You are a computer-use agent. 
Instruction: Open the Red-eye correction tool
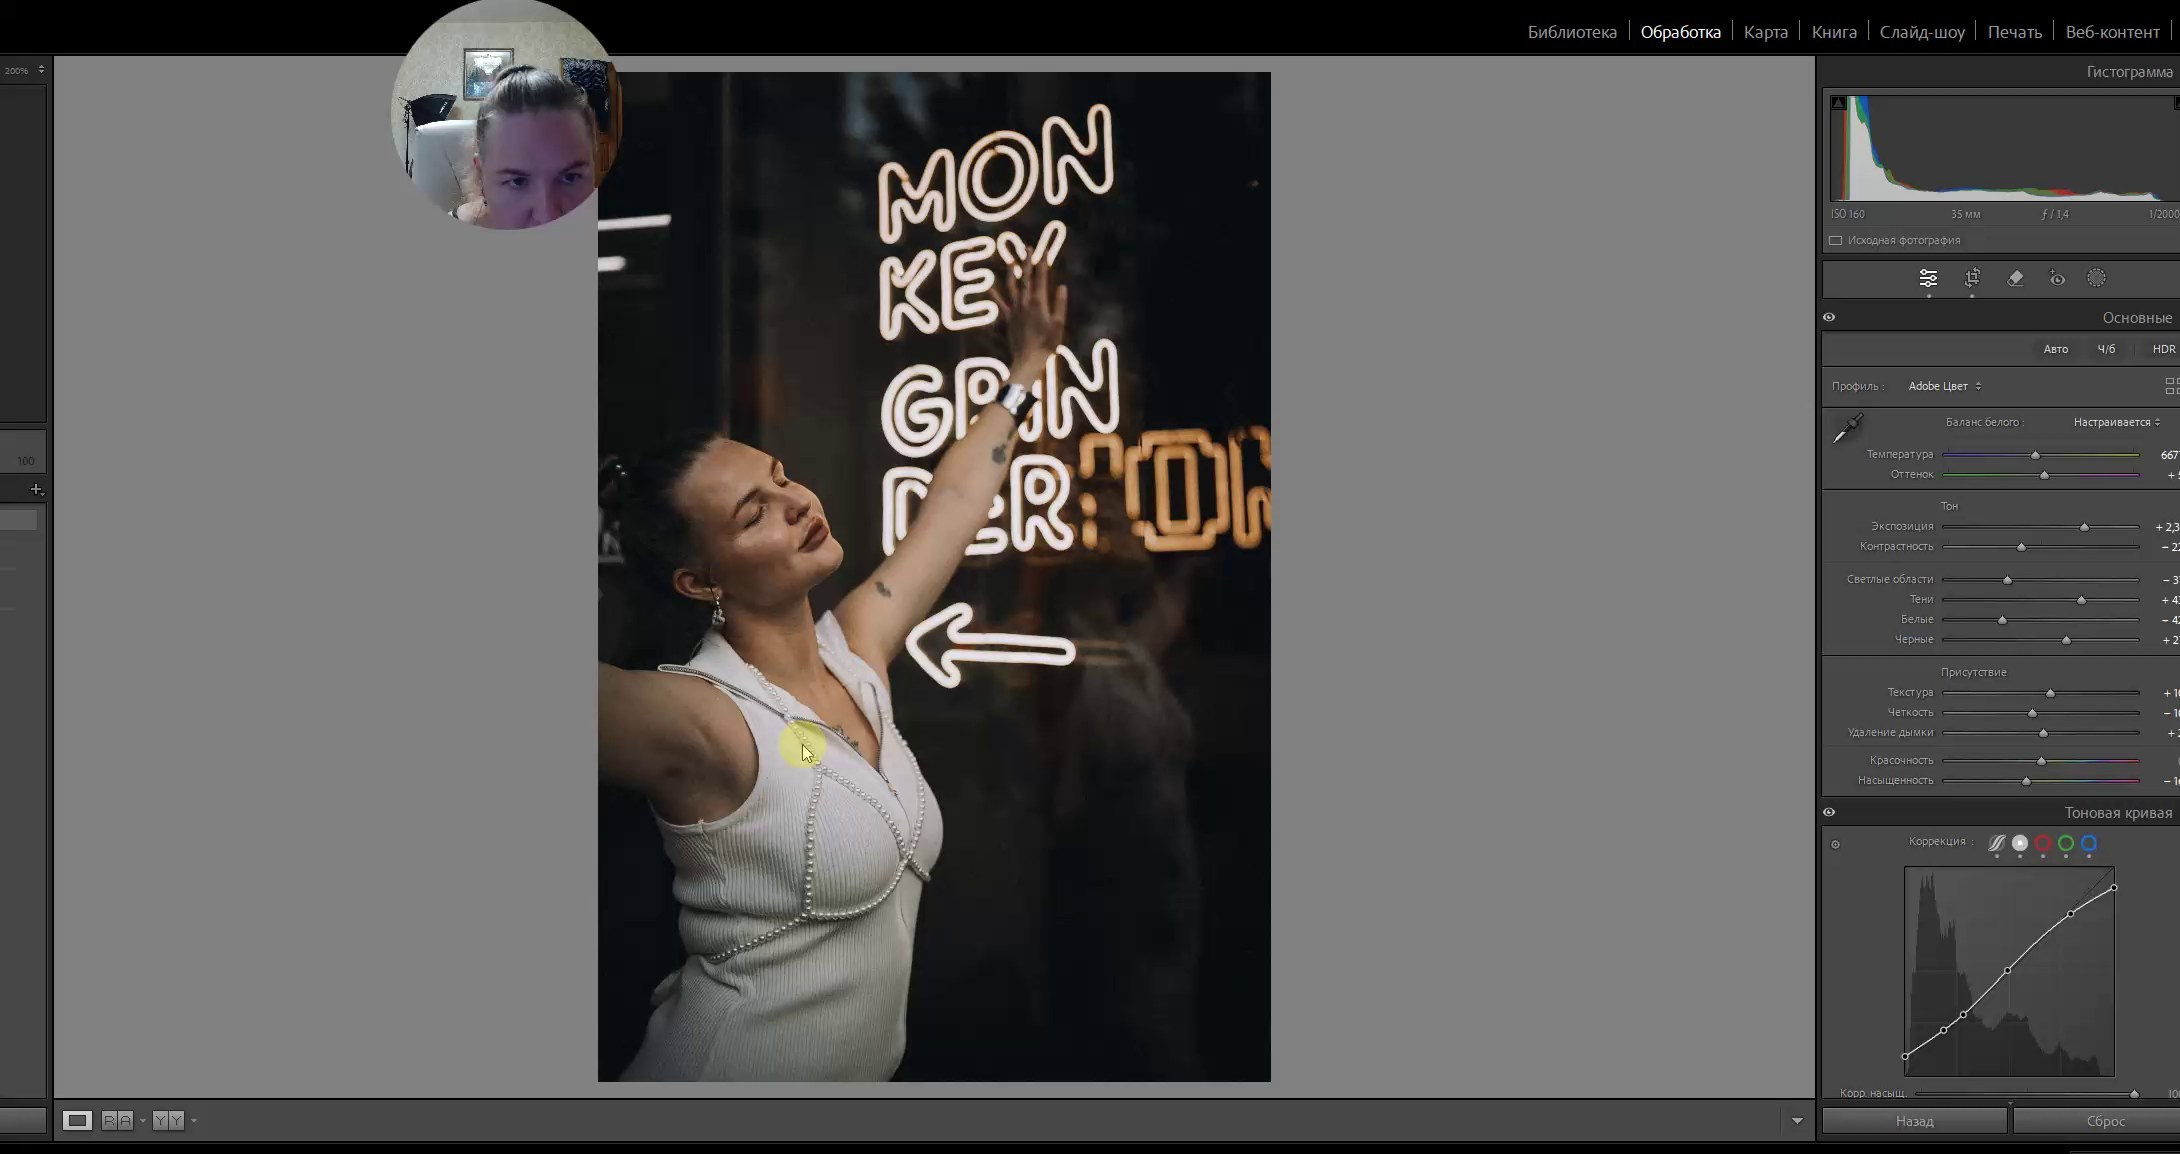tap(2057, 278)
